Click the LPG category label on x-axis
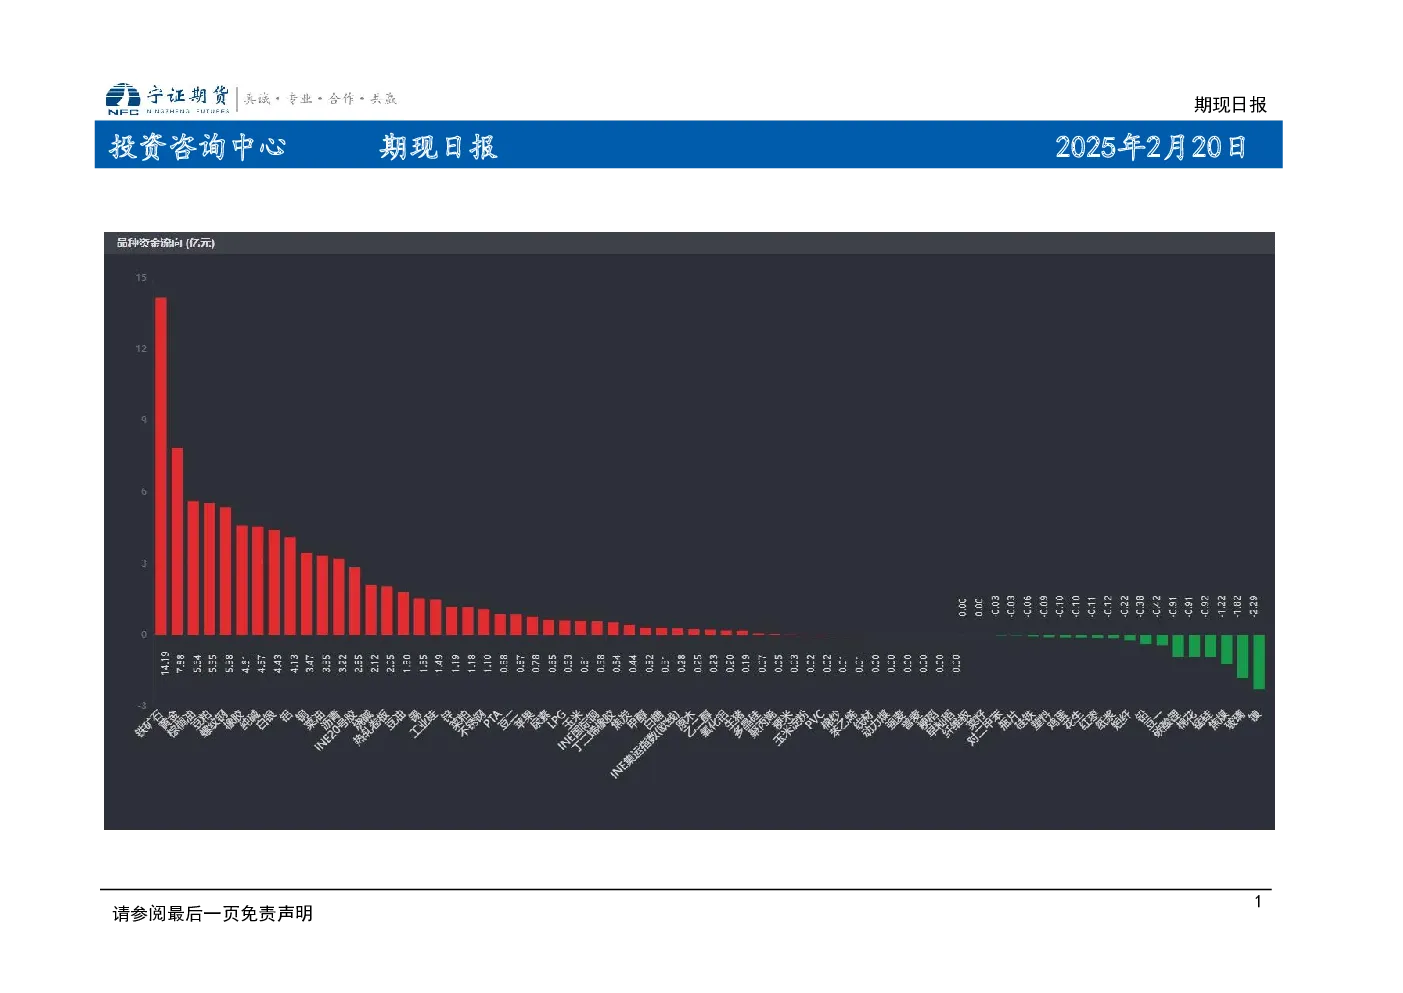The image size is (1403, 993). pos(557,720)
